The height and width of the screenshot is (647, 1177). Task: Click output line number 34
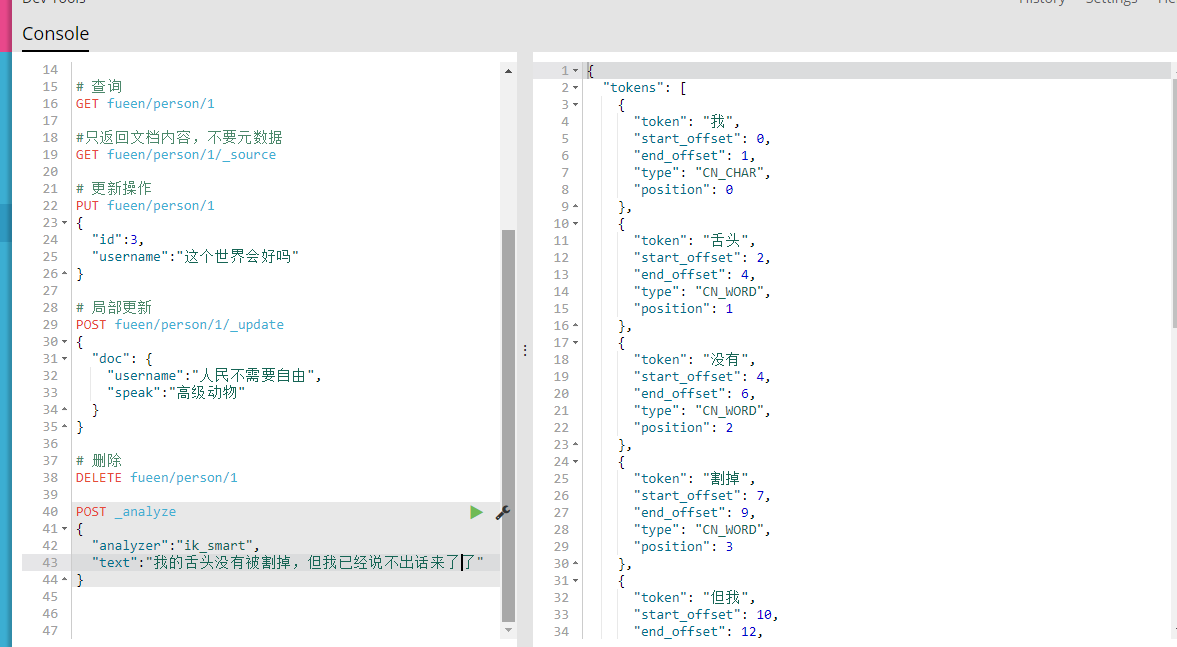[x=561, y=631]
